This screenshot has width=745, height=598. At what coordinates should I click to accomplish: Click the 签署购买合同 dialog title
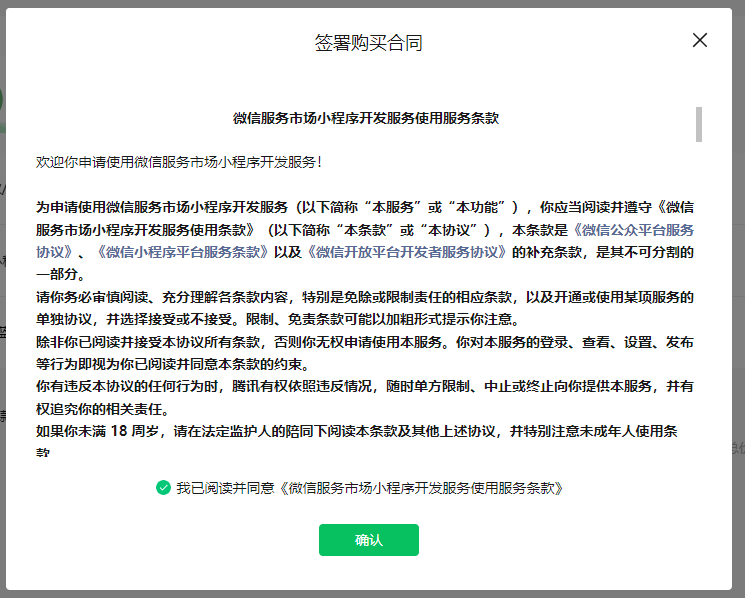pos(369,43)
